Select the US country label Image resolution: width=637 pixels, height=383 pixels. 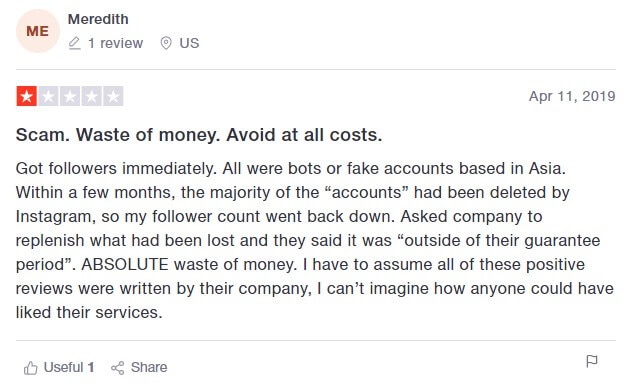(189, 43)
